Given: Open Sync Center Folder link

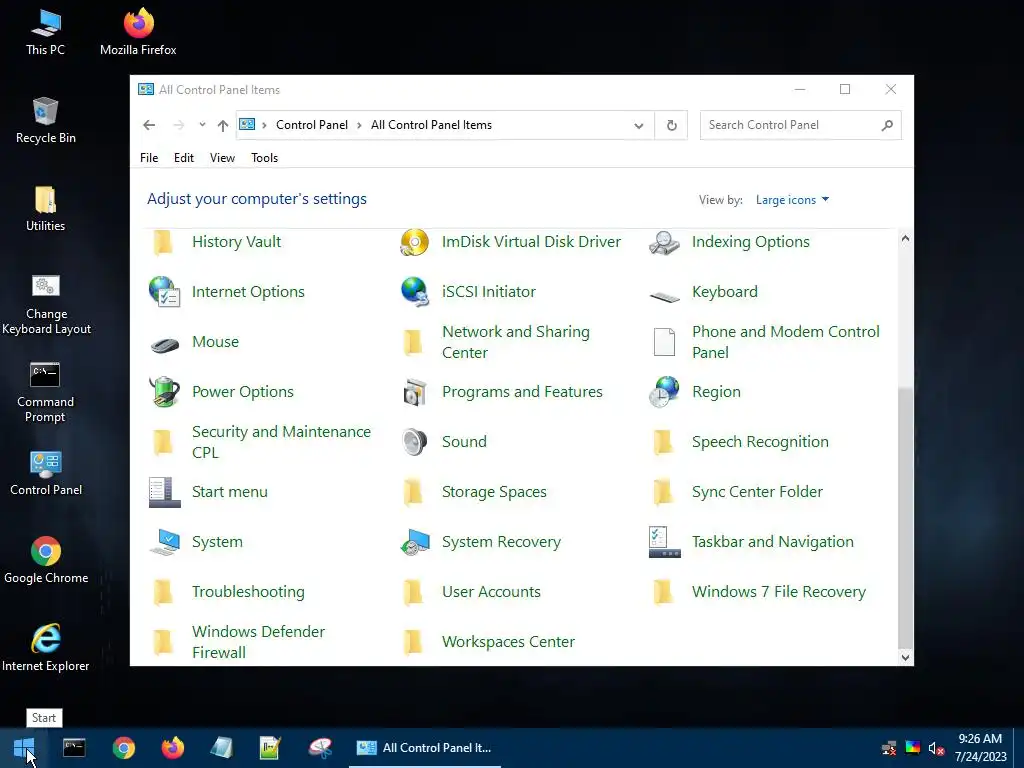Looking at the screenshot, I should [757, 492].
